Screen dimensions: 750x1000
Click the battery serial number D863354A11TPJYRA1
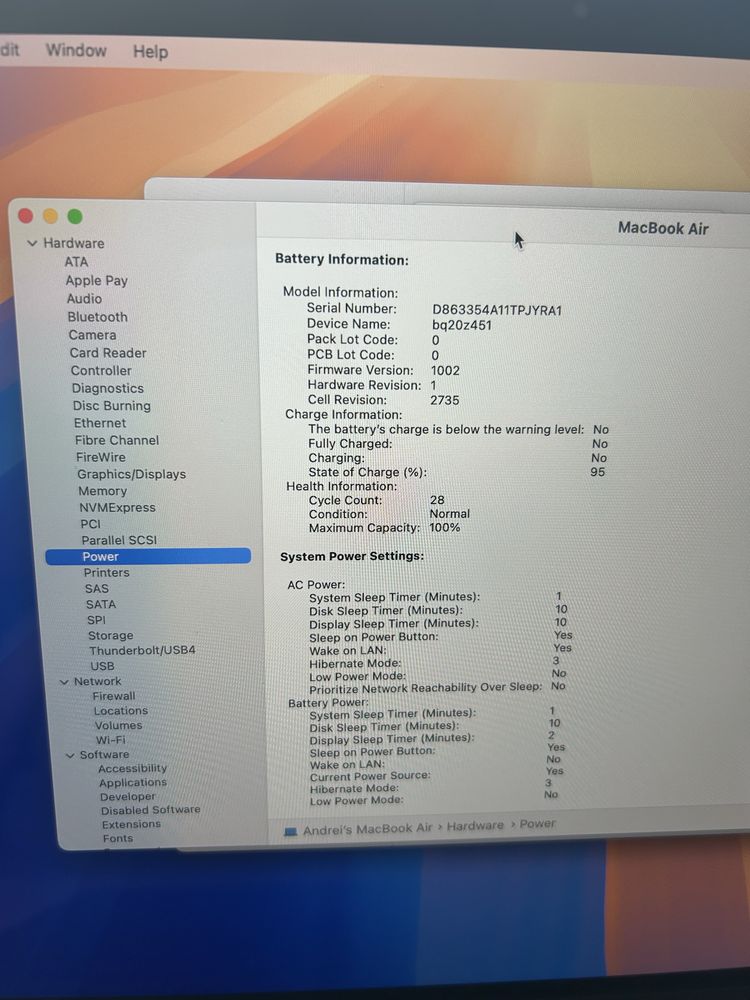(x=497, y=311)
